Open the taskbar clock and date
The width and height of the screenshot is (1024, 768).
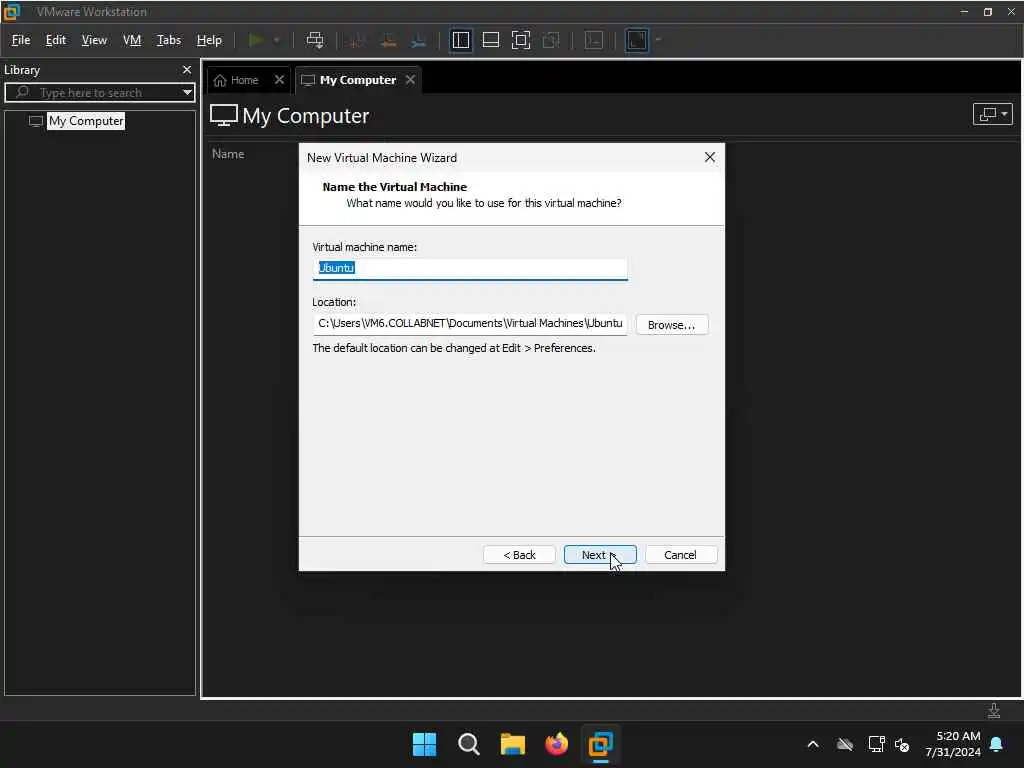(952, 744)
